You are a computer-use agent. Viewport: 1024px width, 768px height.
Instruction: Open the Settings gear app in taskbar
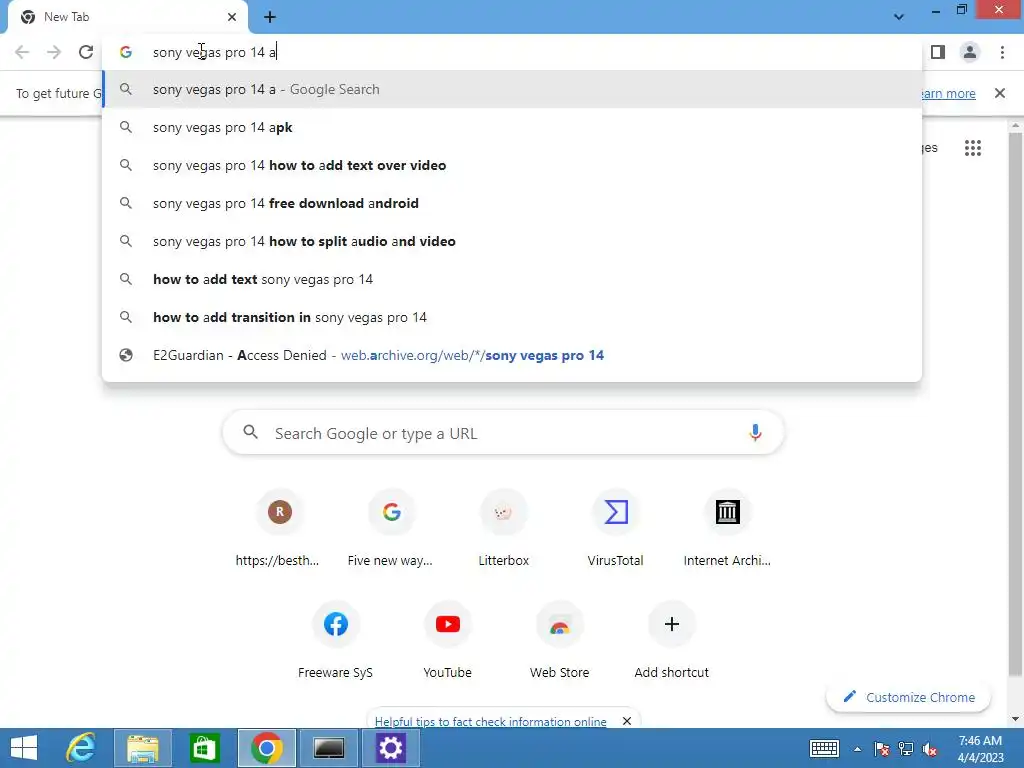(390, 748)
